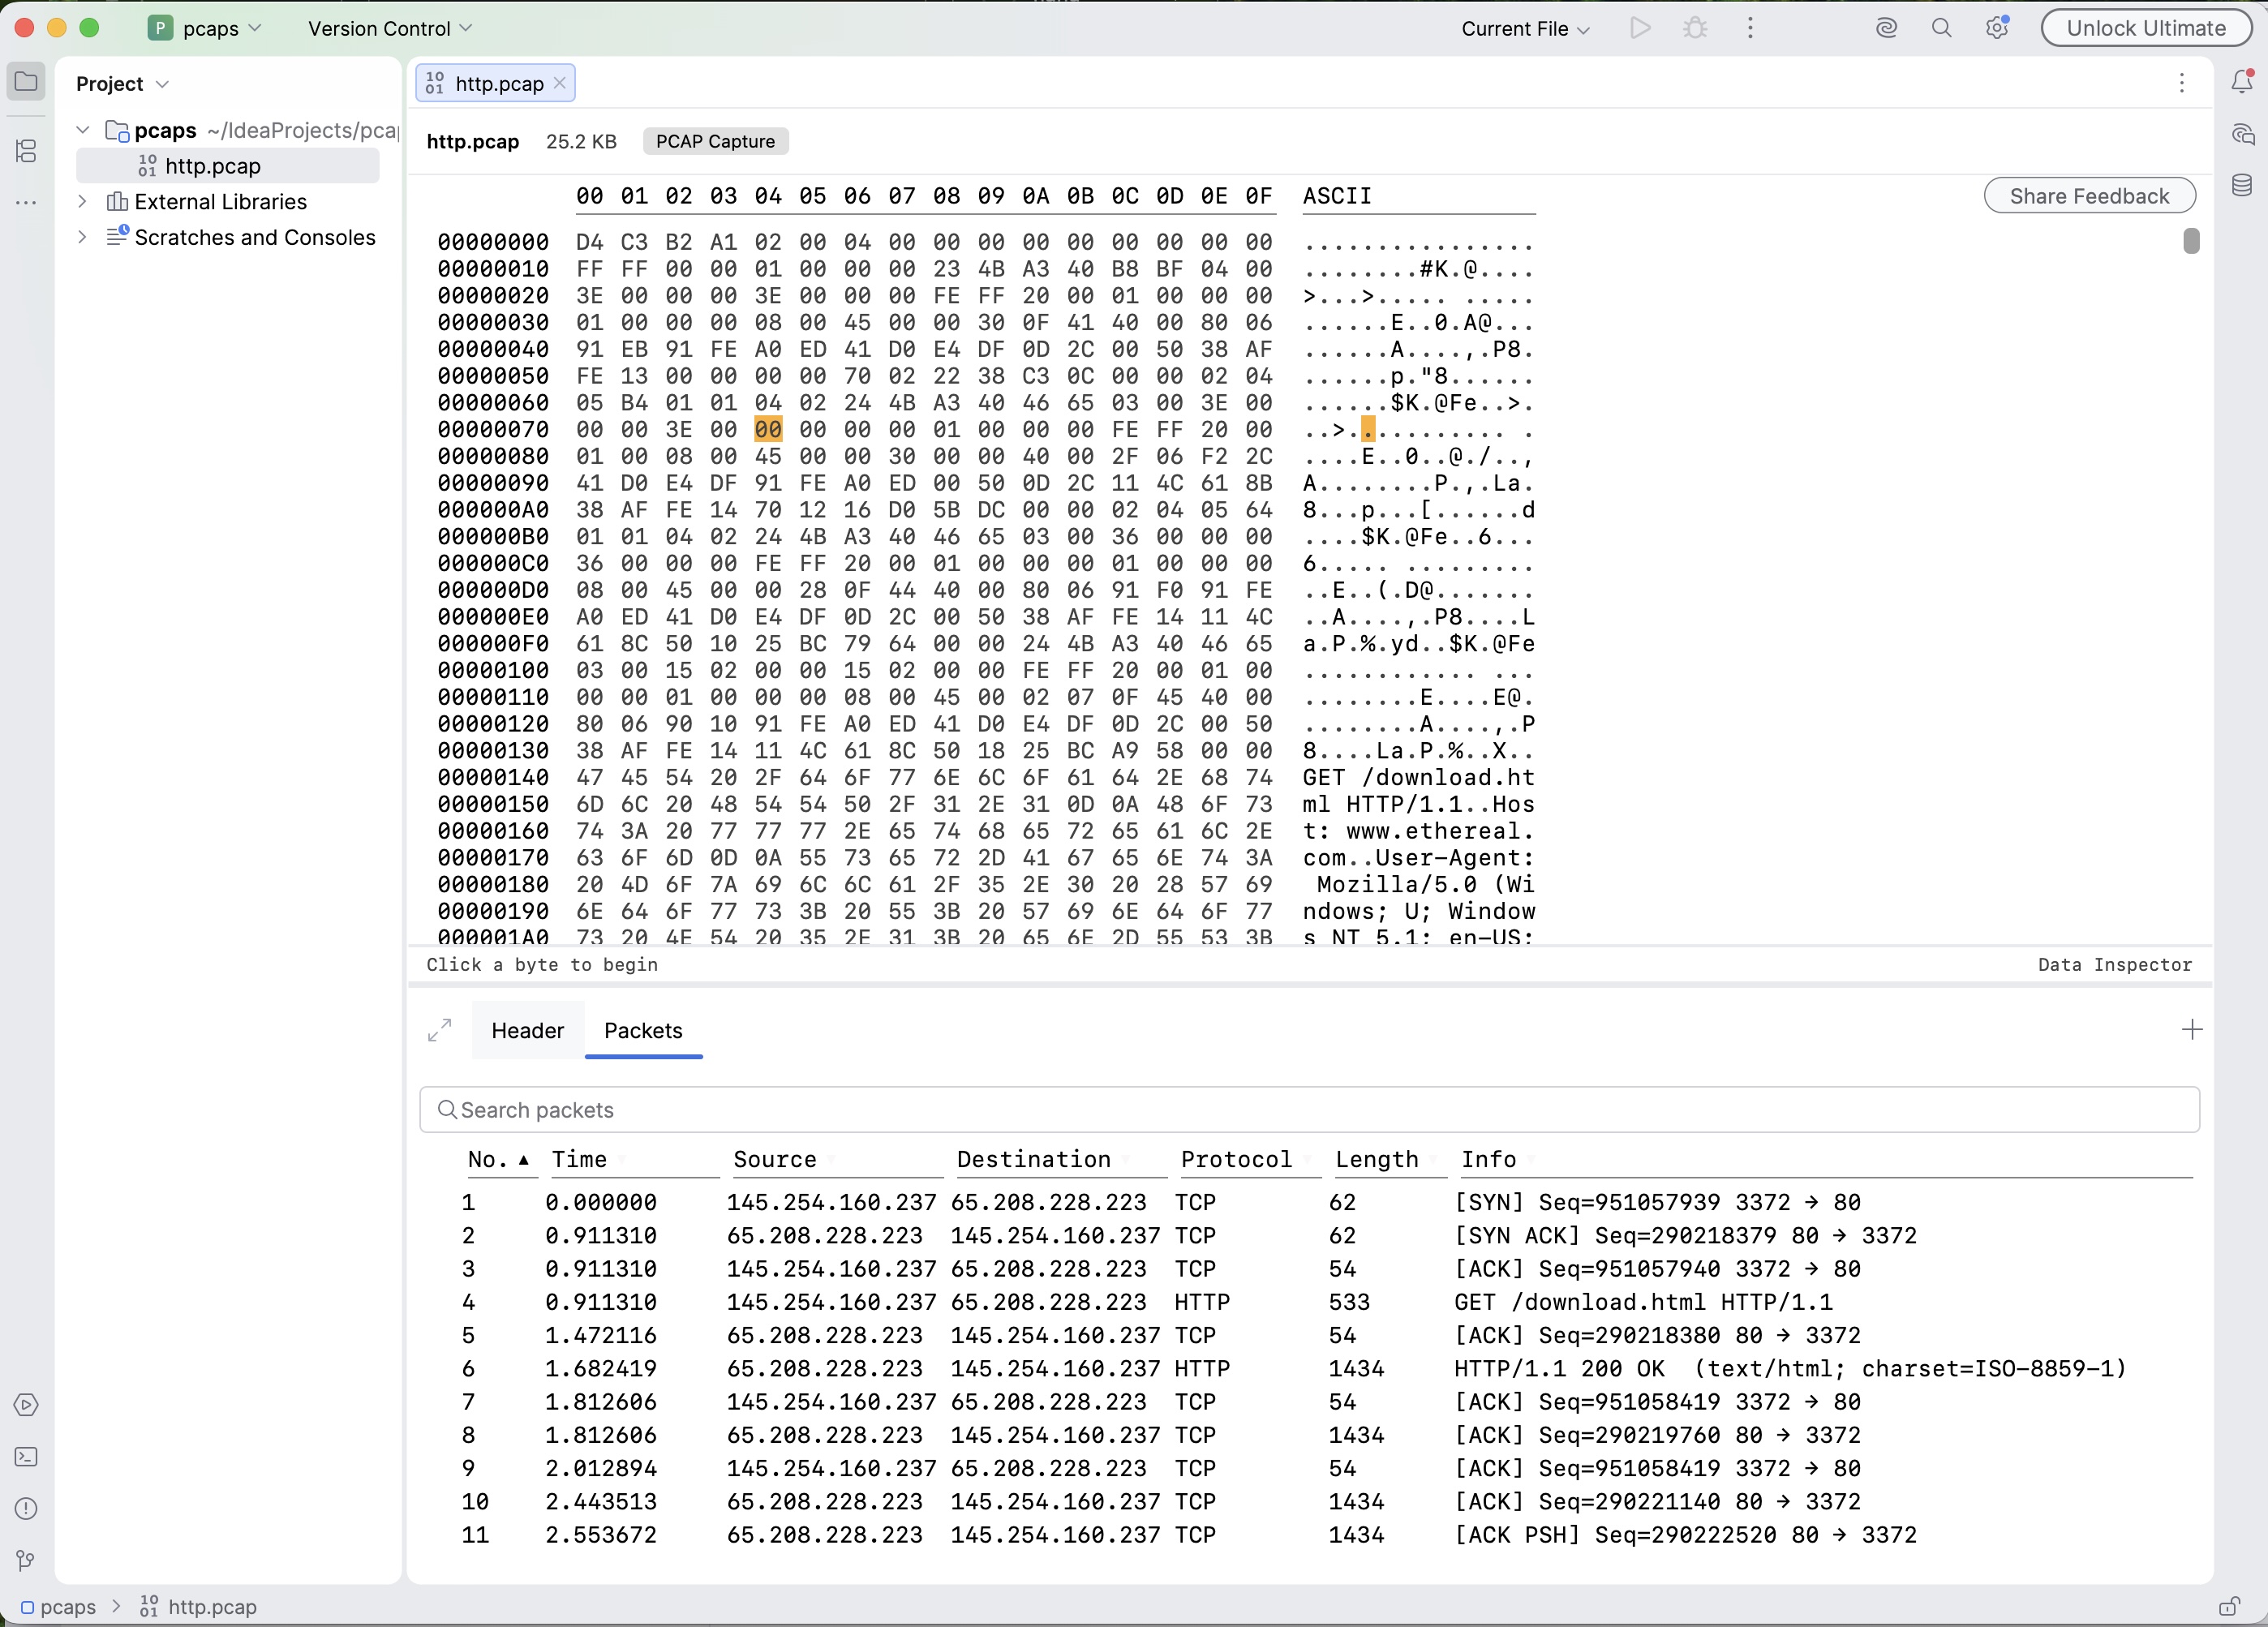2268x1627 pixels.
Task: Click the Unlock Ultimate button
Action: (2145, 28)
